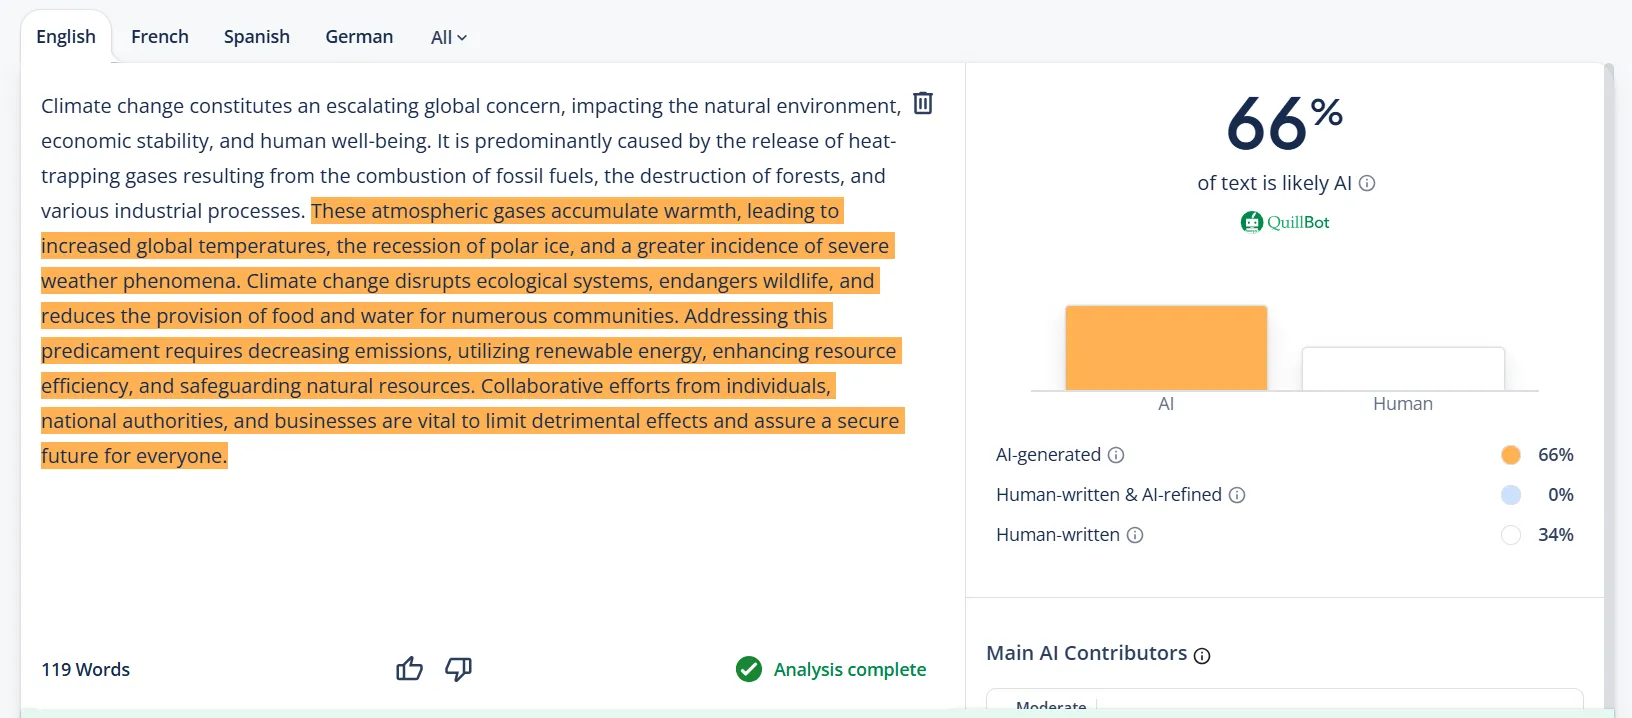Toggle the thumbs up feedback control

(x=409, y=668)
